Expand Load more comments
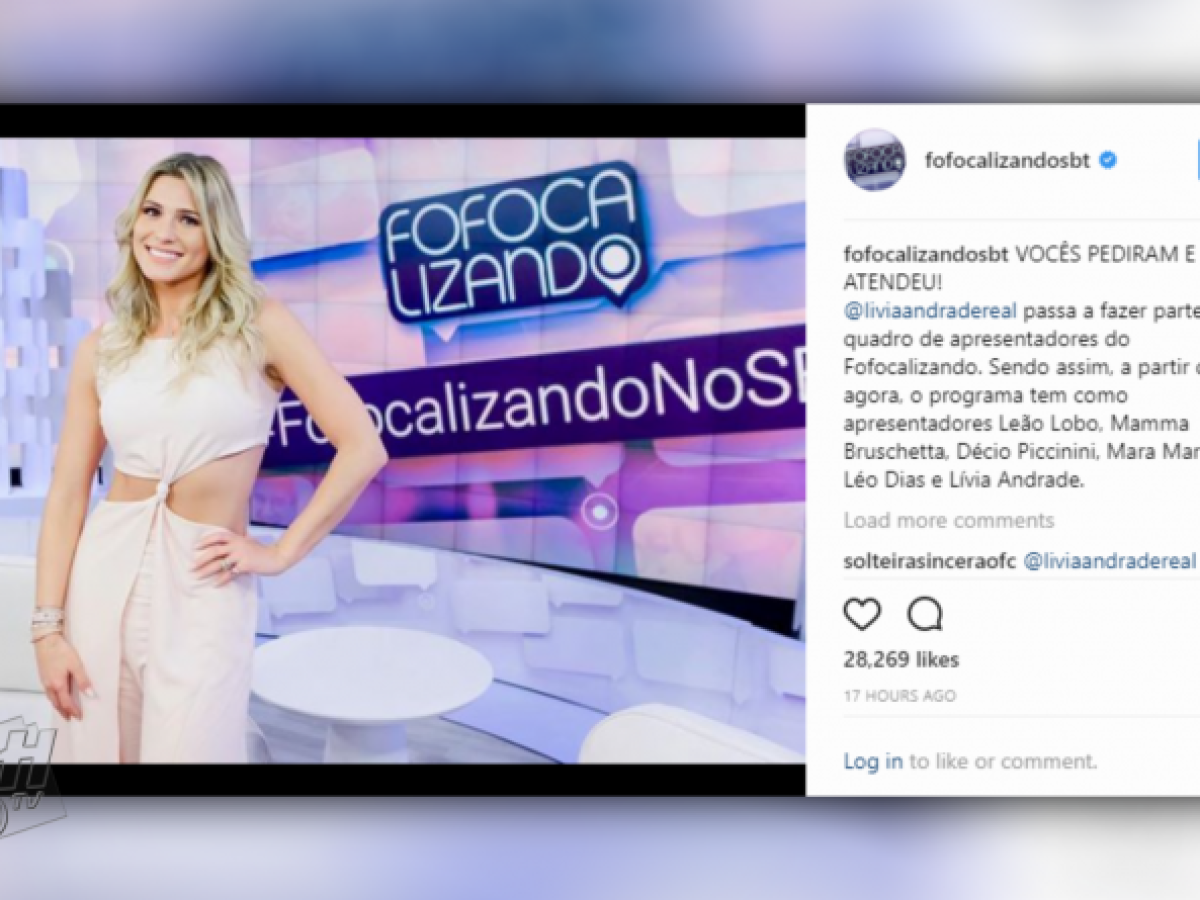The width and height of the screenshot is (1200, 900). (948, 520)
